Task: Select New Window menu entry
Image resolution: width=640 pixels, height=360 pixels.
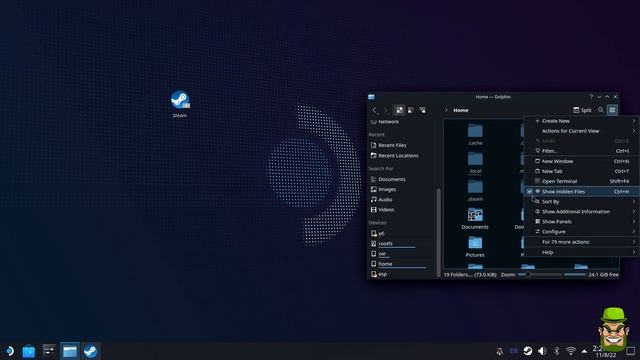Action: coord(582,161)
